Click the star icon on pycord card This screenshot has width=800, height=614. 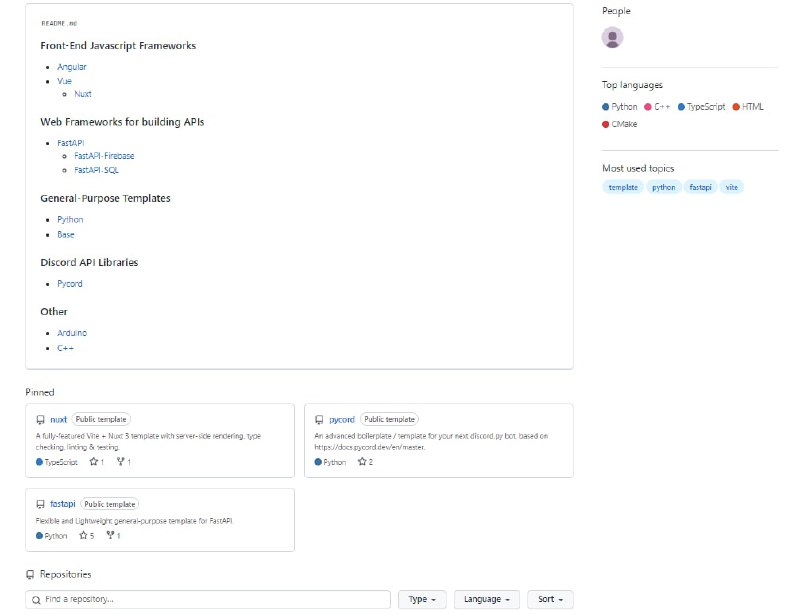(x=362, y=461)
